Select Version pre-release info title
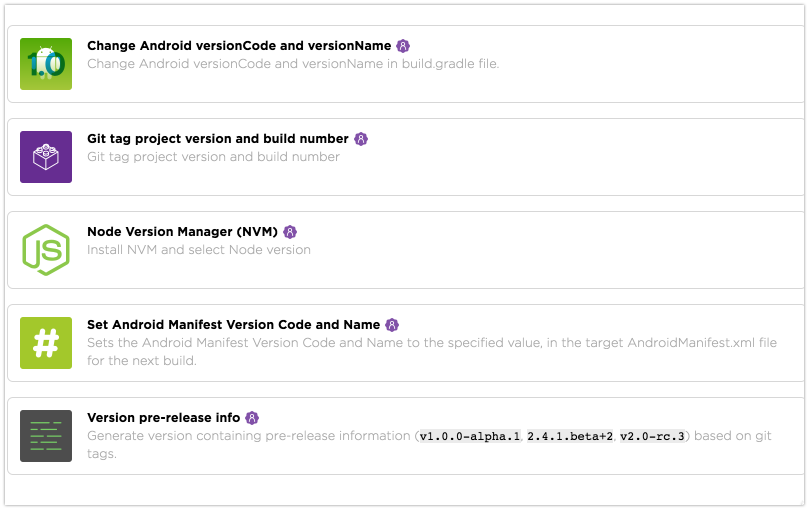Image resolution: width=809 pixels, height=510 pixels. 164,418
